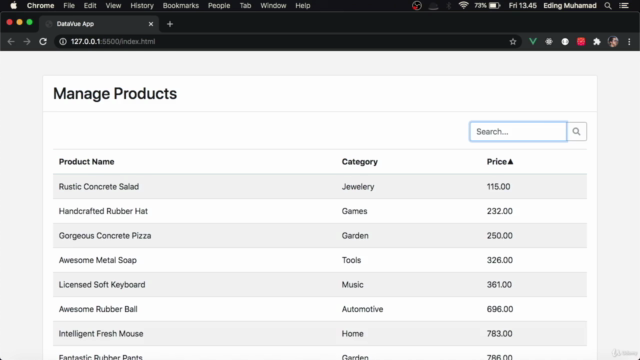The height and width of the screenshot is (360, 640).
Task: Click the Music category cell
Action: click(352, 284)
